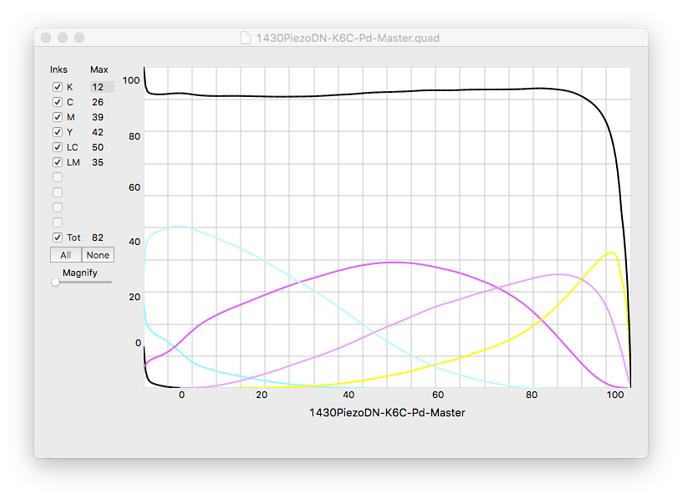Screen dimensions: 683x500
Task: Uncheck the K ink checkbox
Action: [57, 87]
